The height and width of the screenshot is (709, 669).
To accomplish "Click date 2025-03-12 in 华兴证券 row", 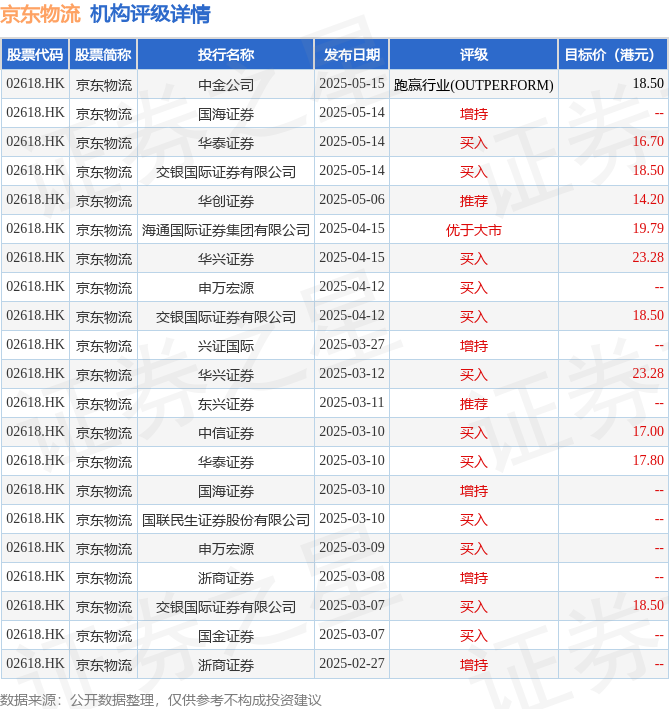I will click(352, 373).
